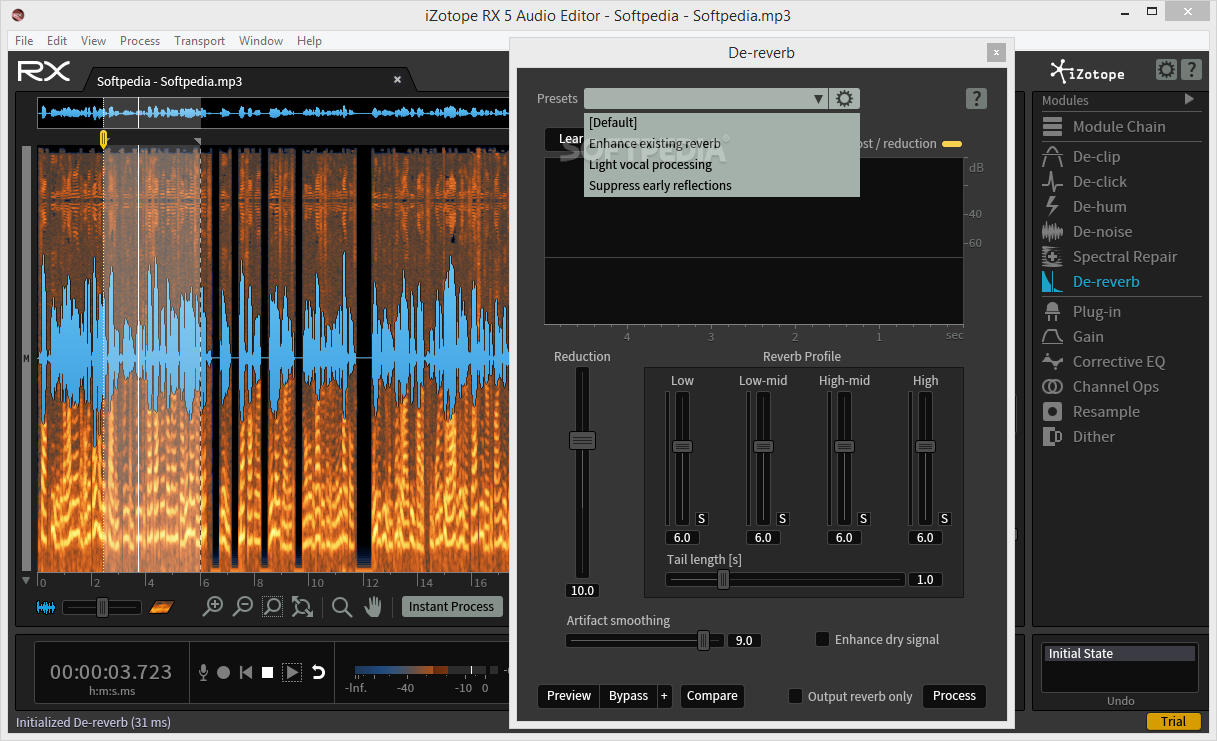Image resolution: width=1217 pixels, height=741 pixels.
Task: Play the selection
Action: (292, 673)
